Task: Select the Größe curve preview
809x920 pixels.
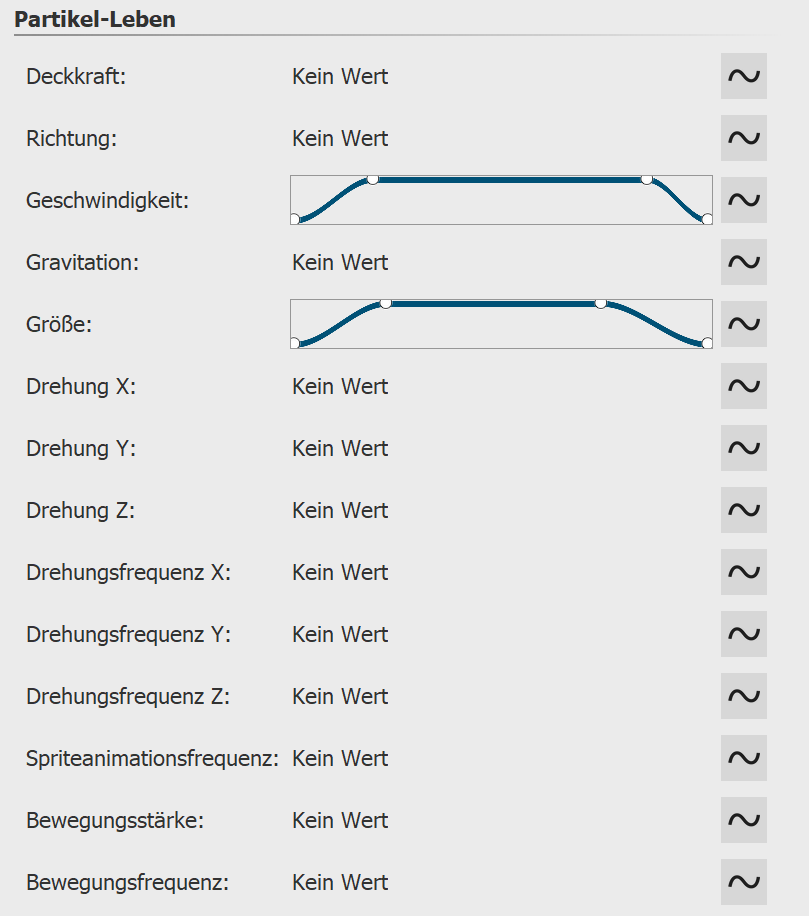Action: point(500,323)
